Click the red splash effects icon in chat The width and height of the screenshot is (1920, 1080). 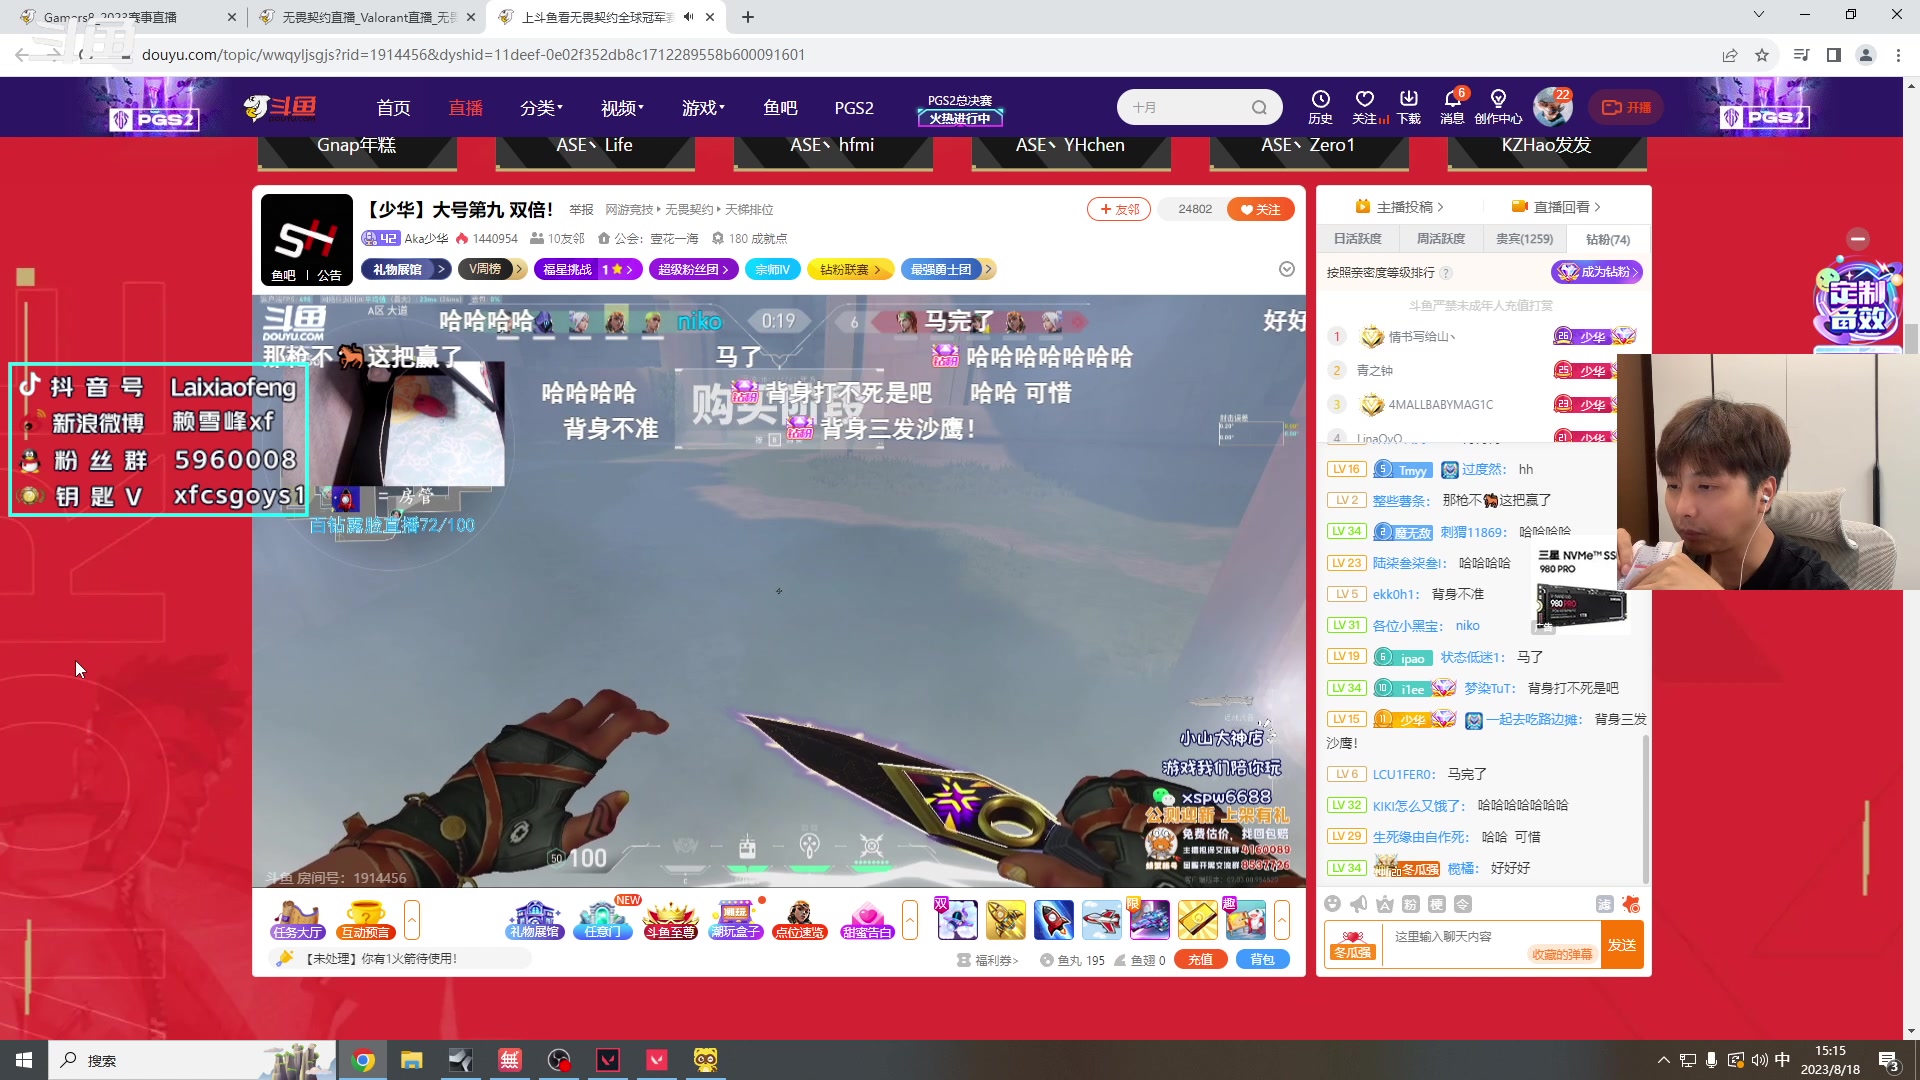1631,904
